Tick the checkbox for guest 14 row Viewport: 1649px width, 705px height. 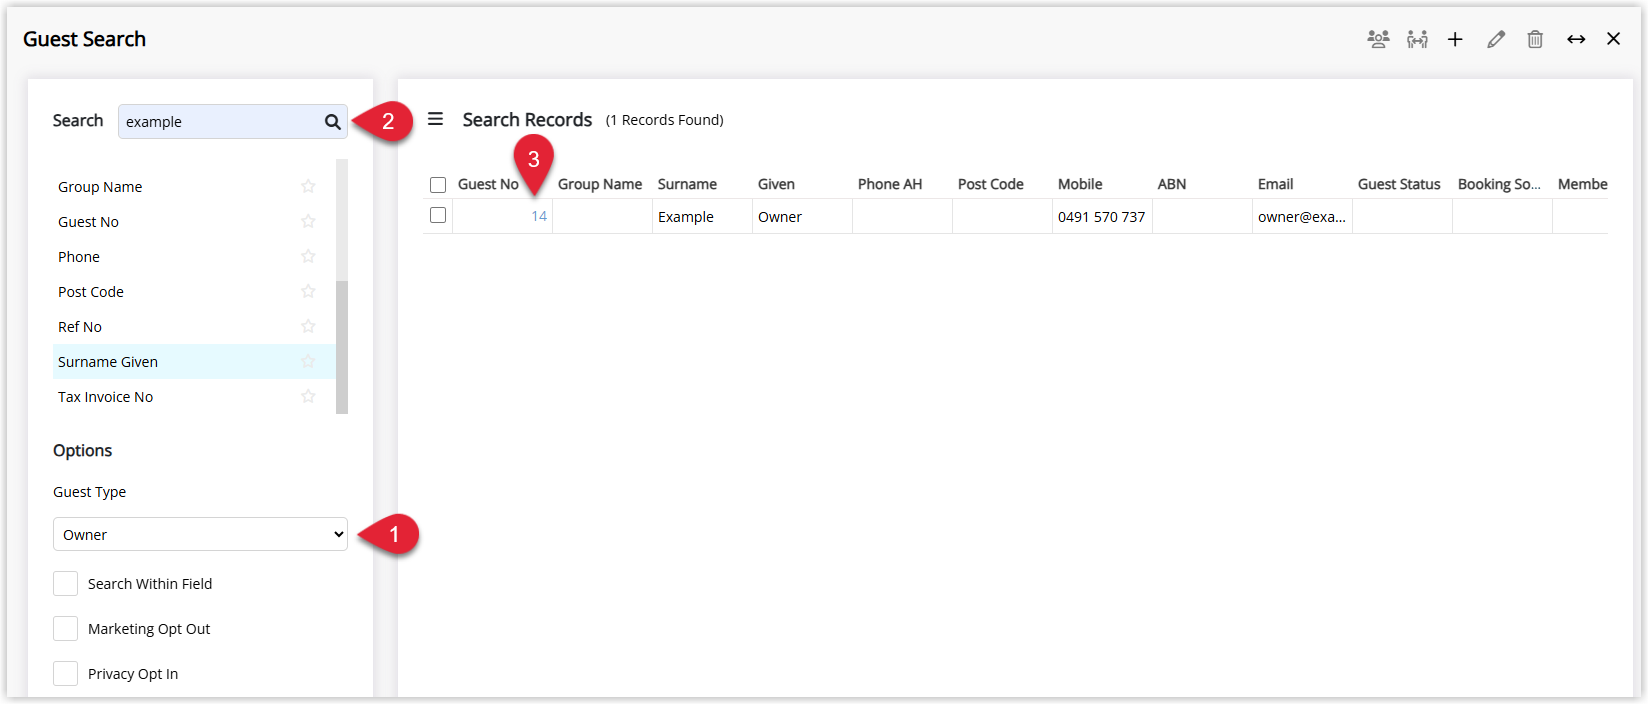pyautogui.click(x=438, y=215)
